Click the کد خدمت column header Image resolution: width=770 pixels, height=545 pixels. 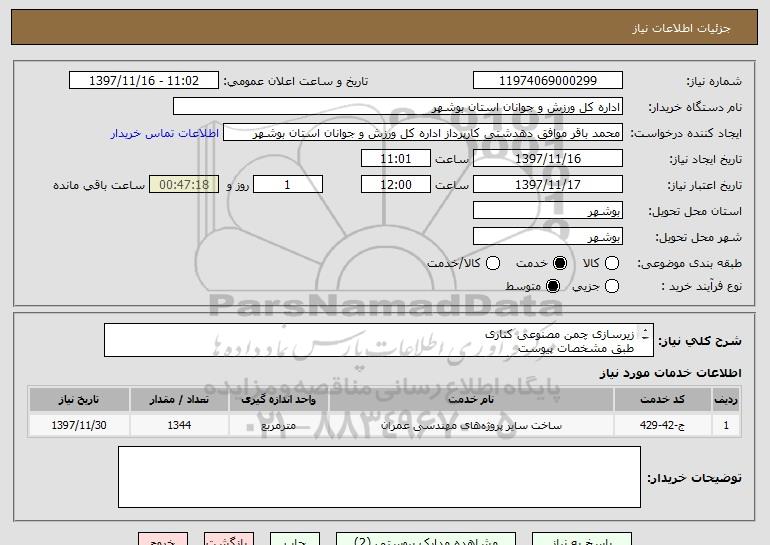662,400
